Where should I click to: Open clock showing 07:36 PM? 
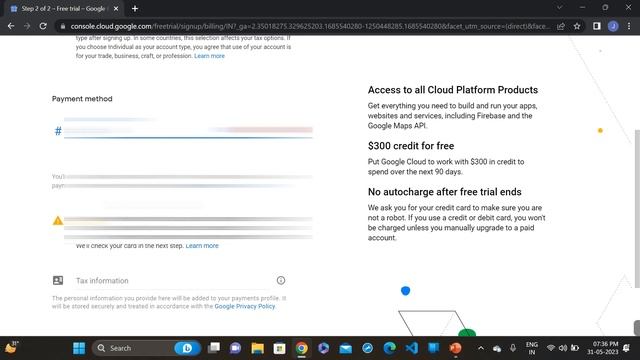pos(603,348)
